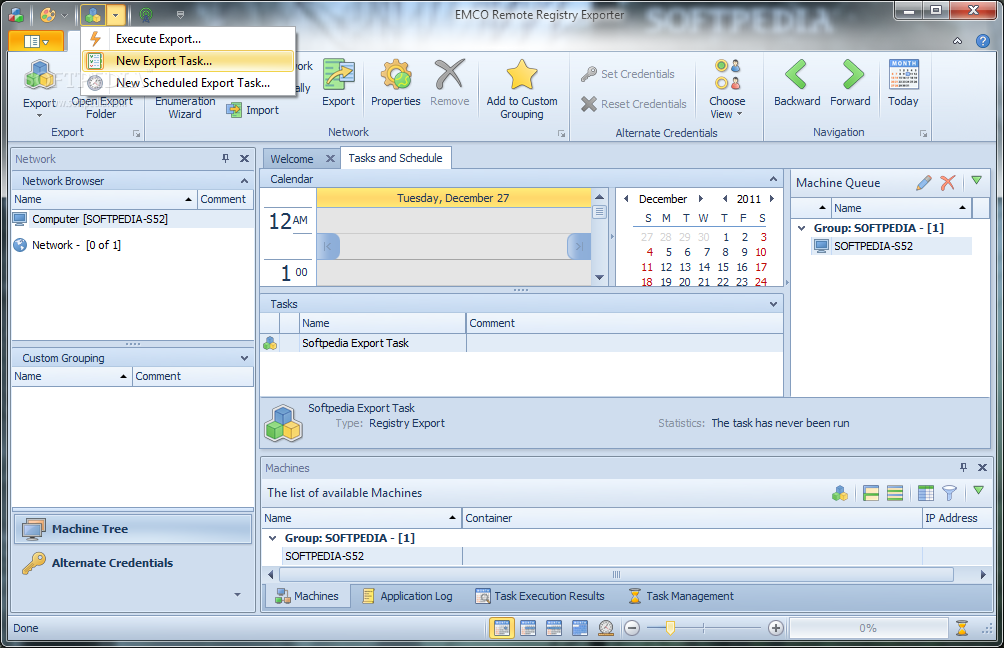Go to next year after 2011
1004x648 pixels.
click(772, 199)
